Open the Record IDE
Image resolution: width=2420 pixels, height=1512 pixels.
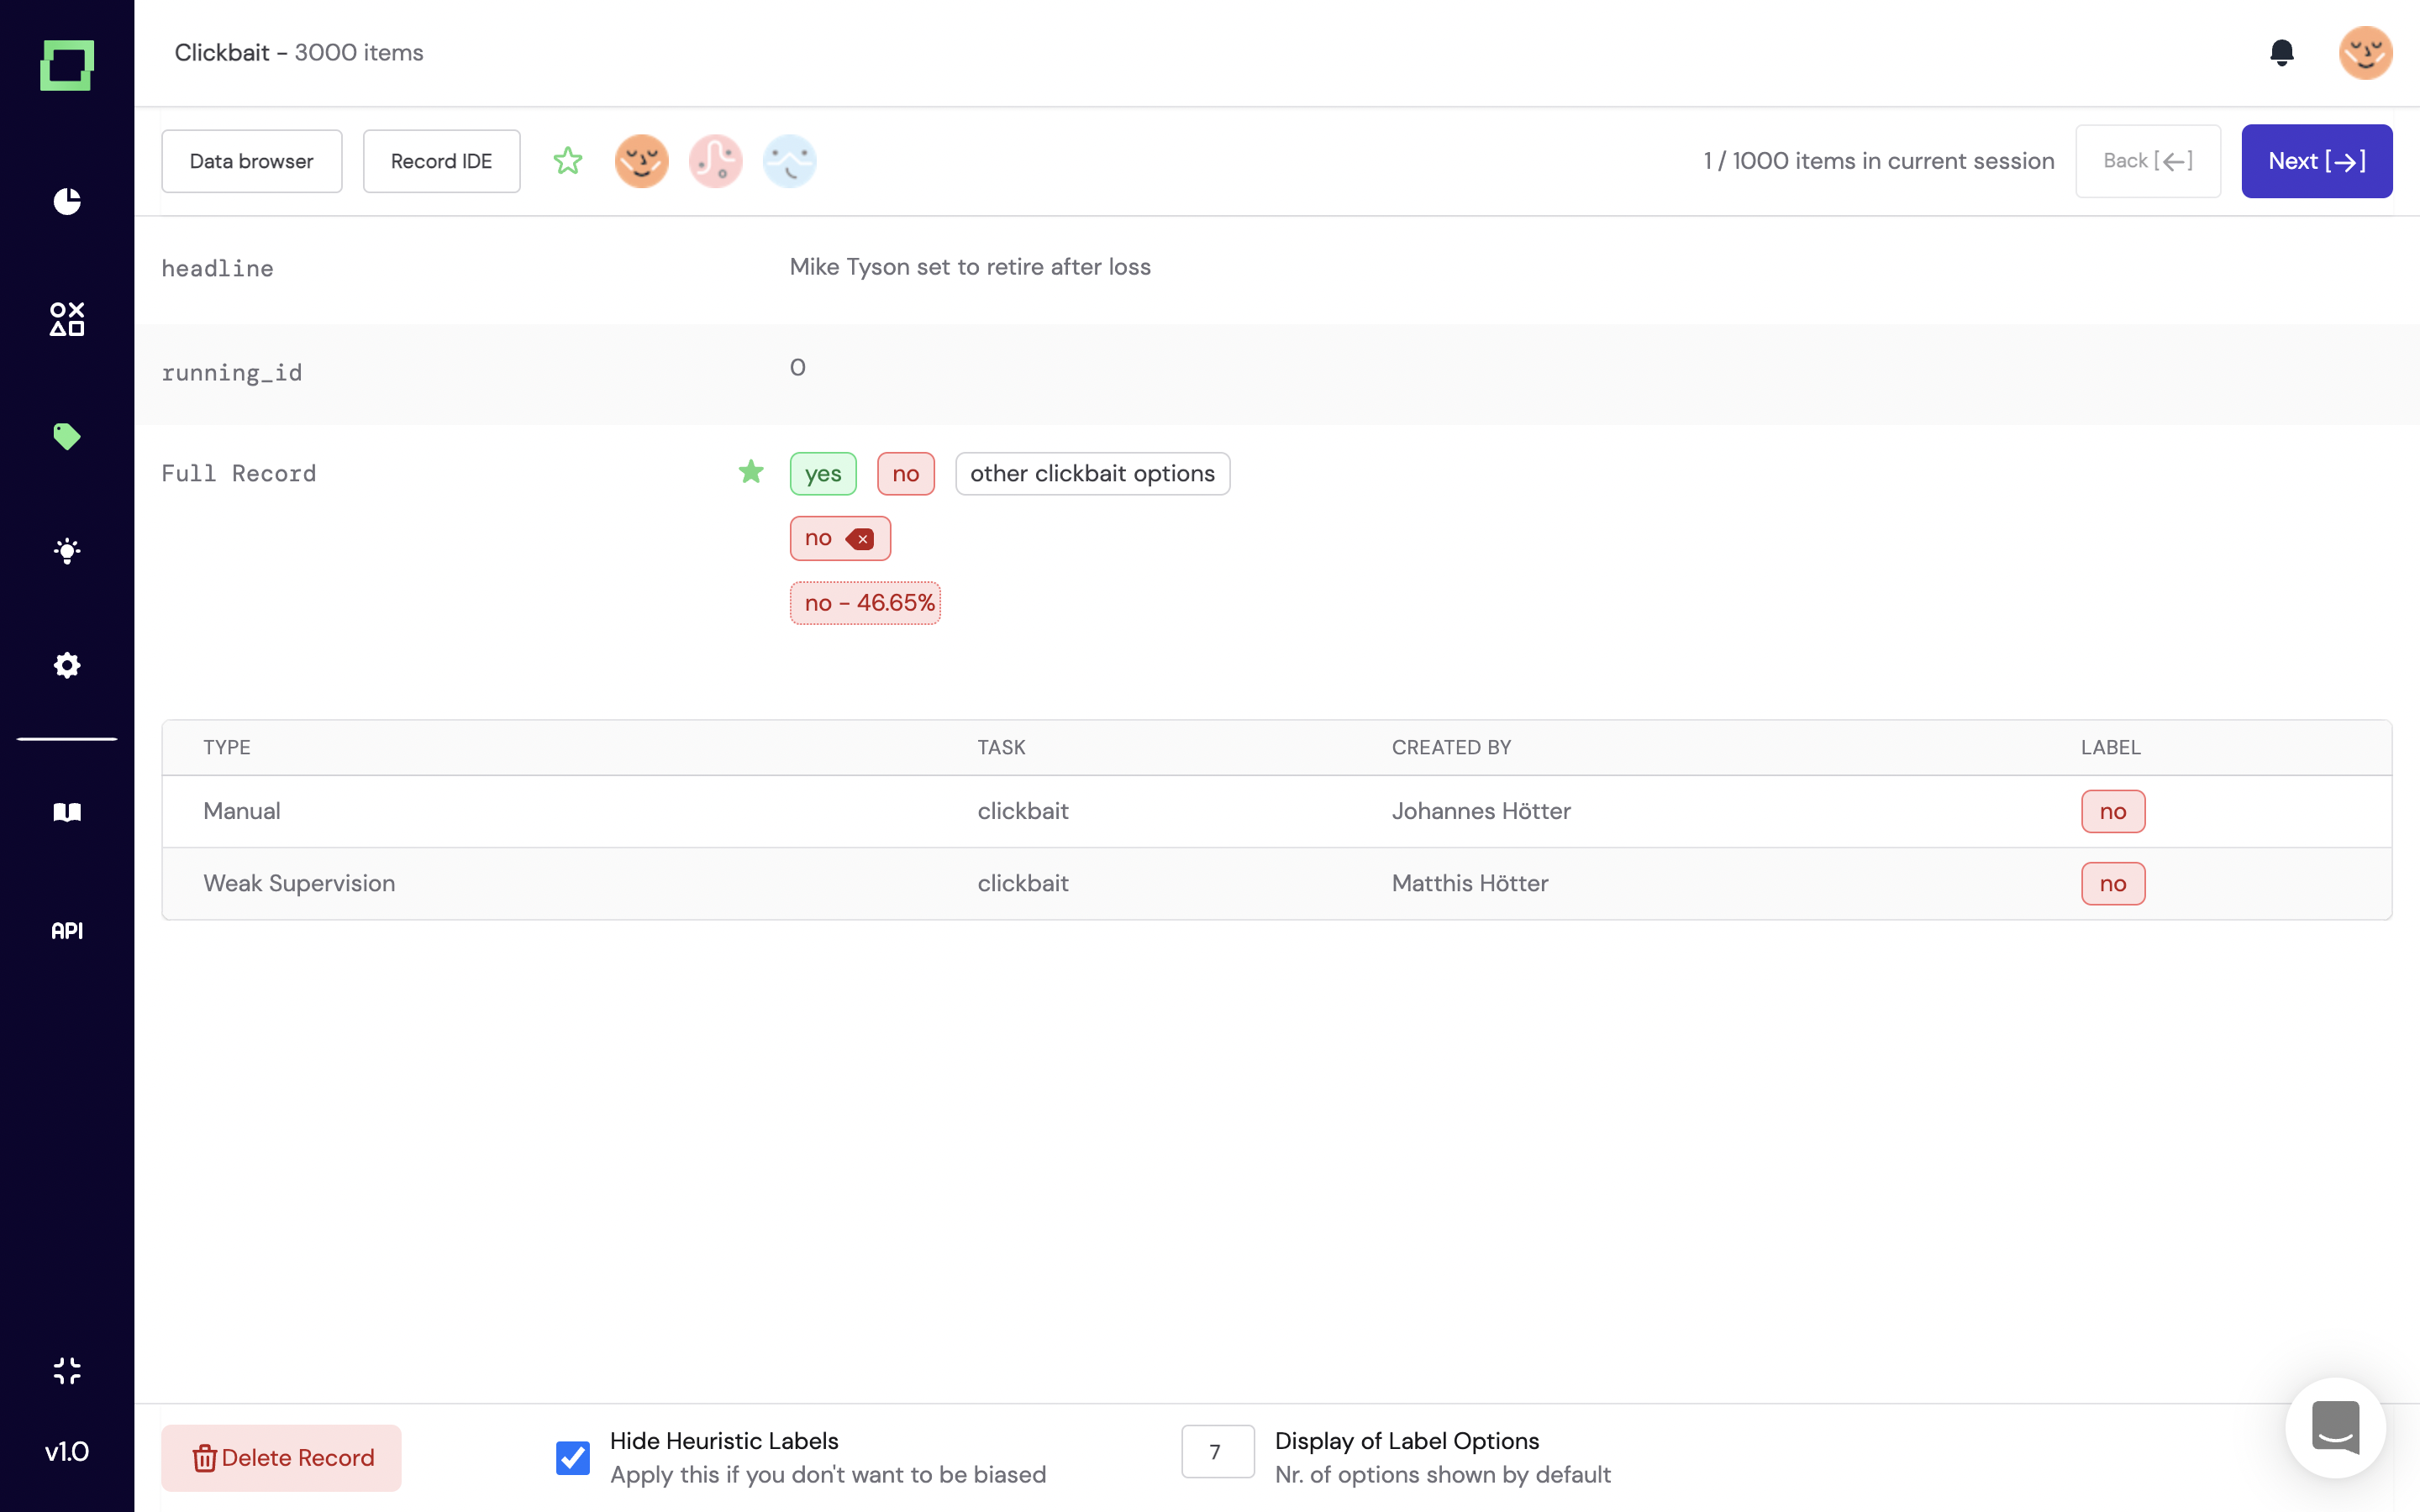441,161
